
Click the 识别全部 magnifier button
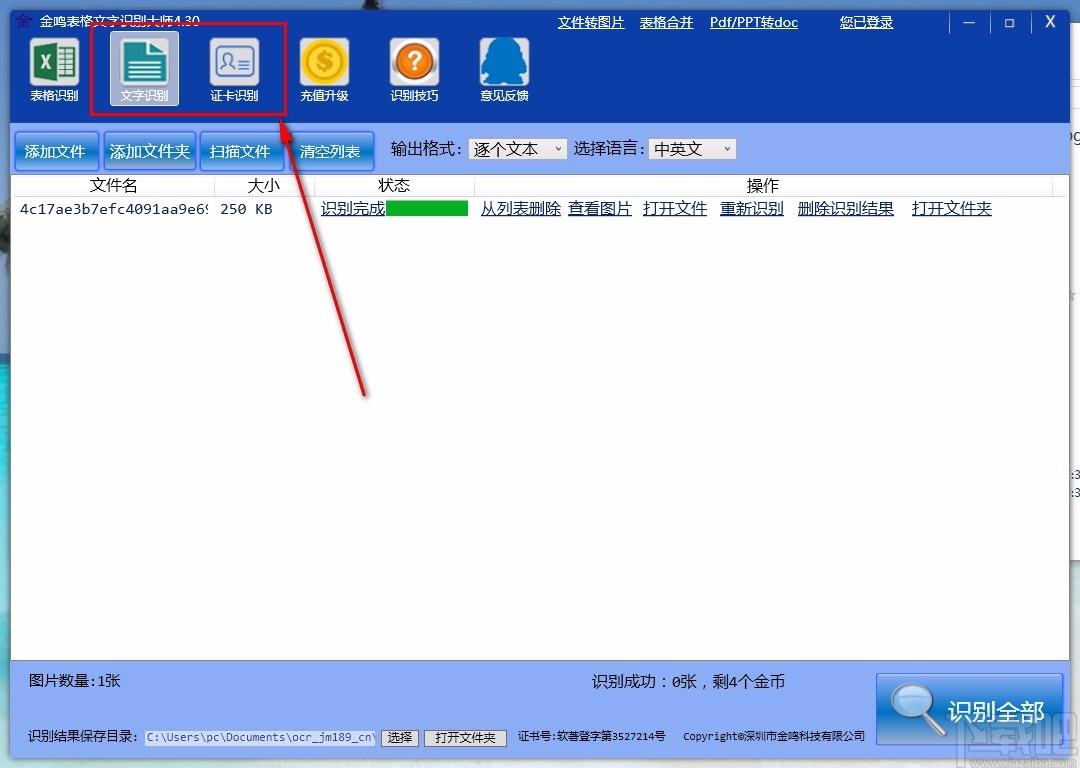click(x=970, y=709)
